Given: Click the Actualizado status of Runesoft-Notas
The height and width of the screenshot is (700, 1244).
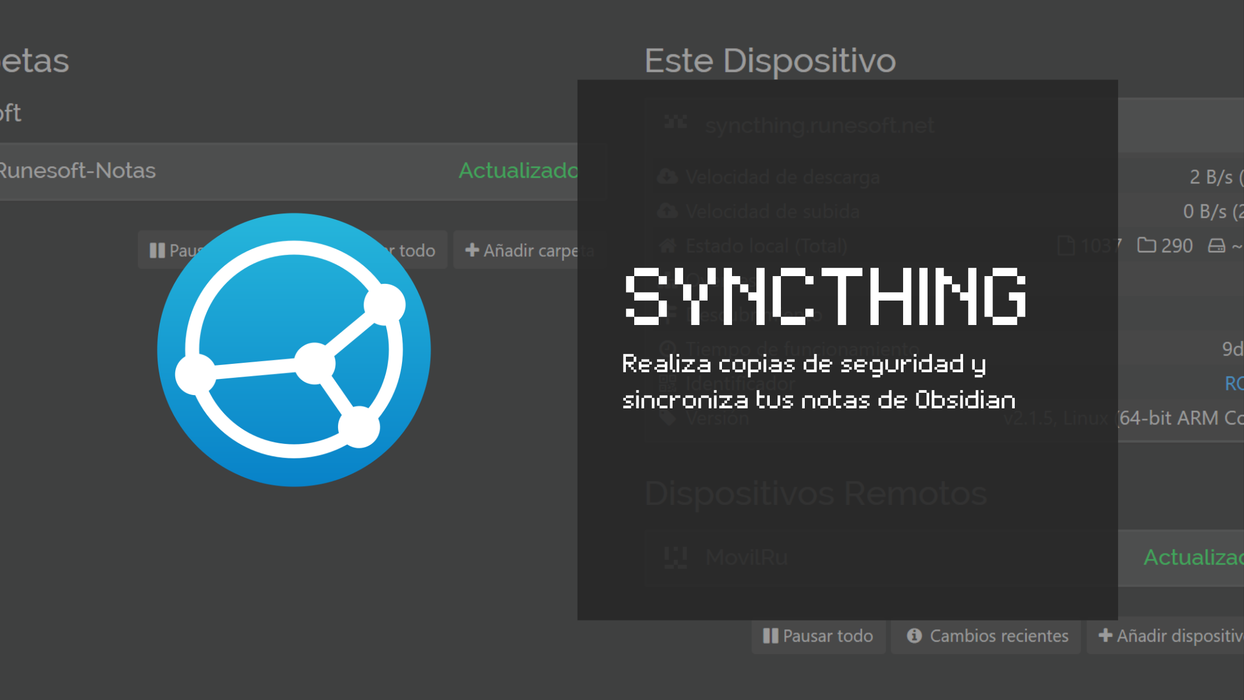Looking at the screenshot, I should pyautogui.click(x=517, y=171).
